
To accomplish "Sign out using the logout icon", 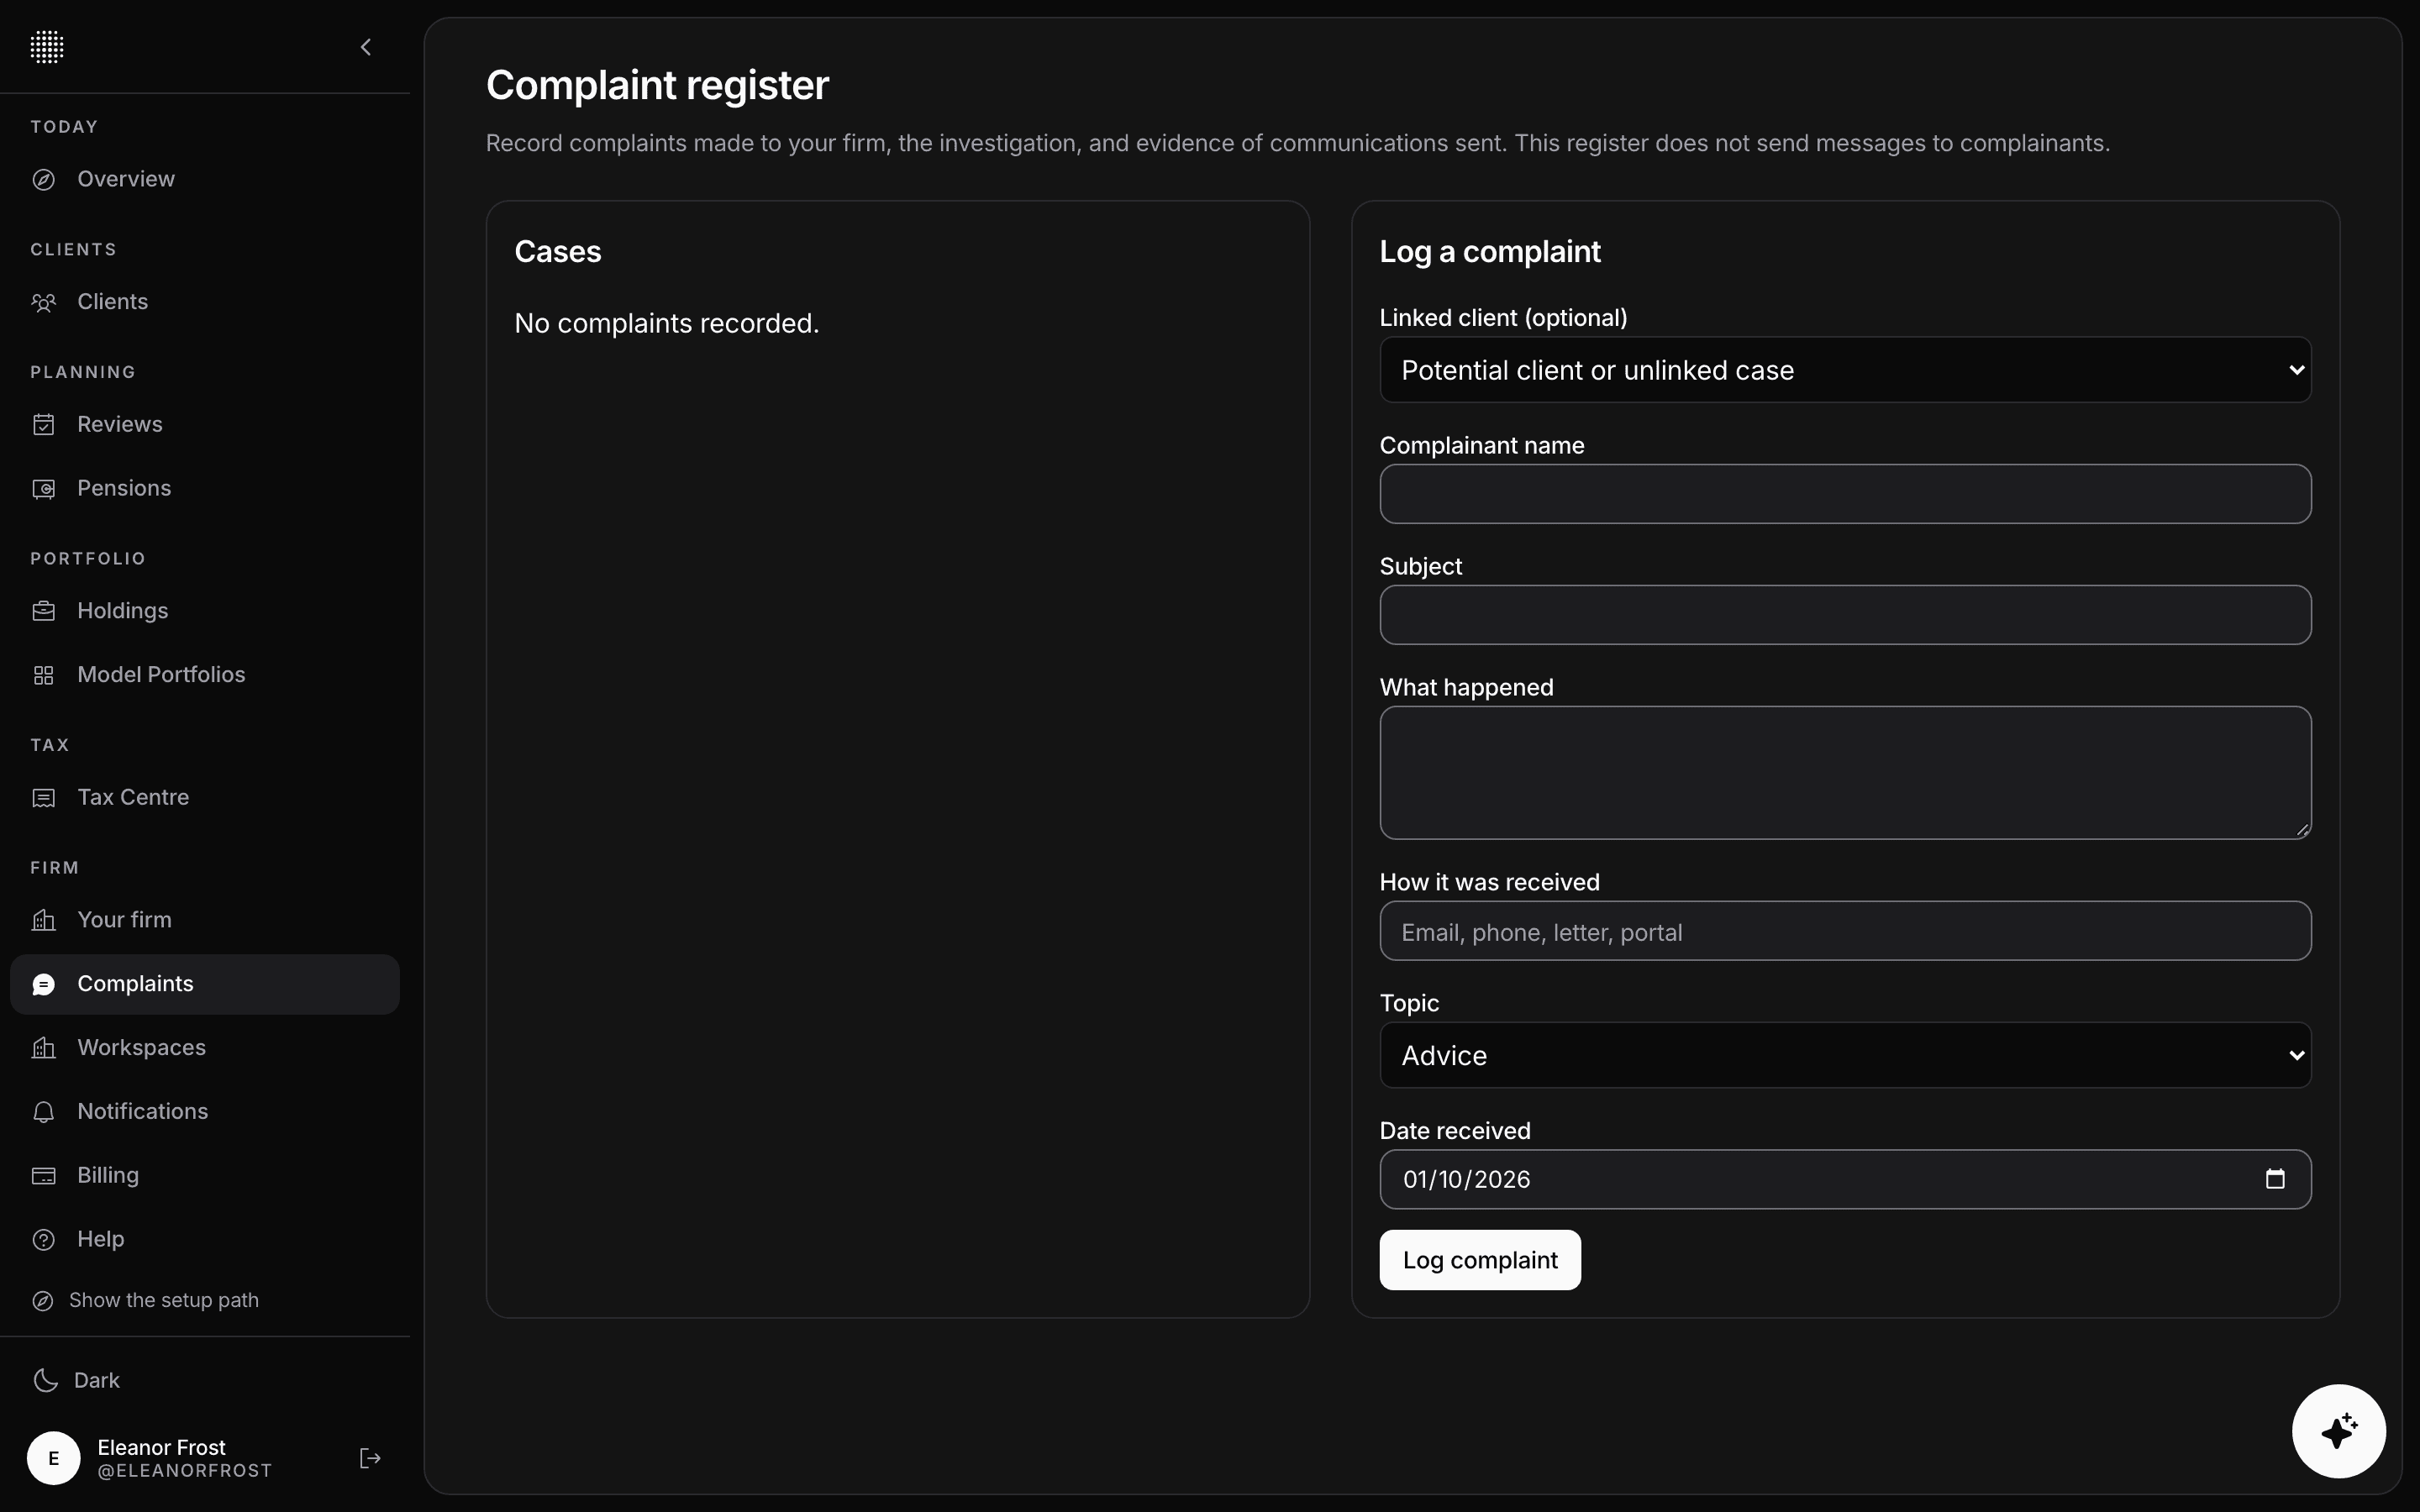I will pyautogui.click(x=370, y=1458).
